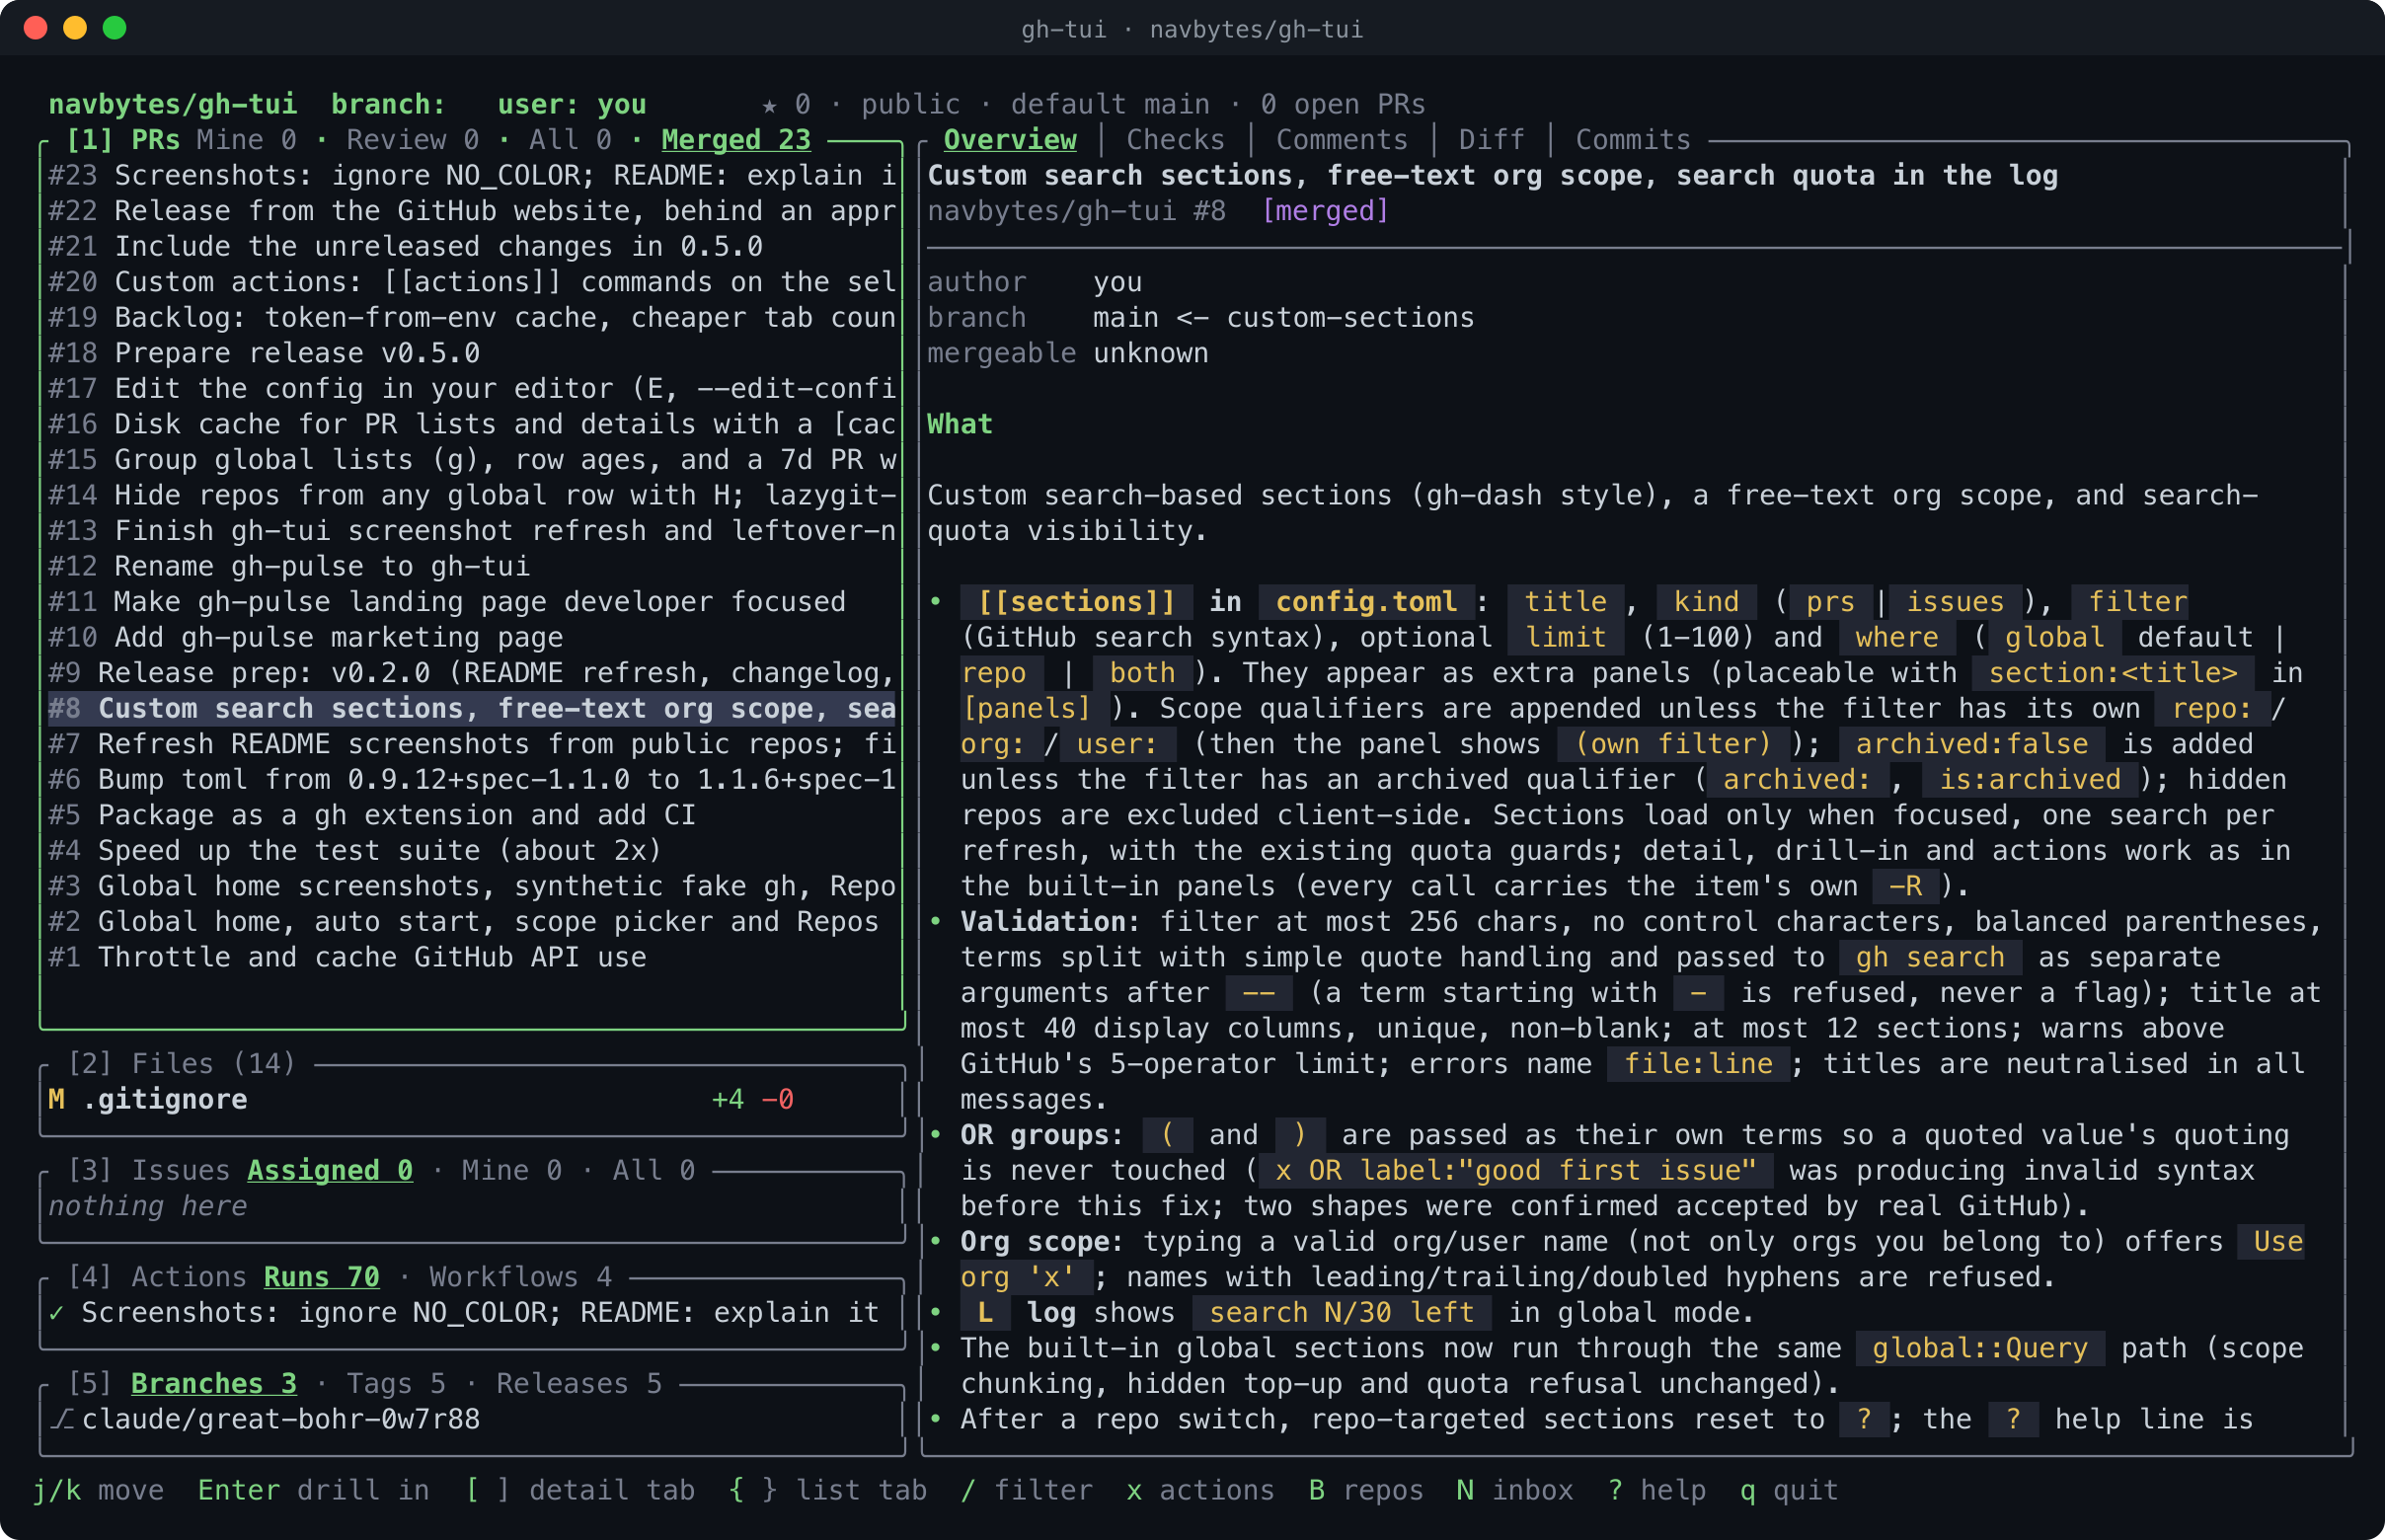2385x1540 pixels.
Task: Select the .gitignore file row
Action: point(472,1099)
